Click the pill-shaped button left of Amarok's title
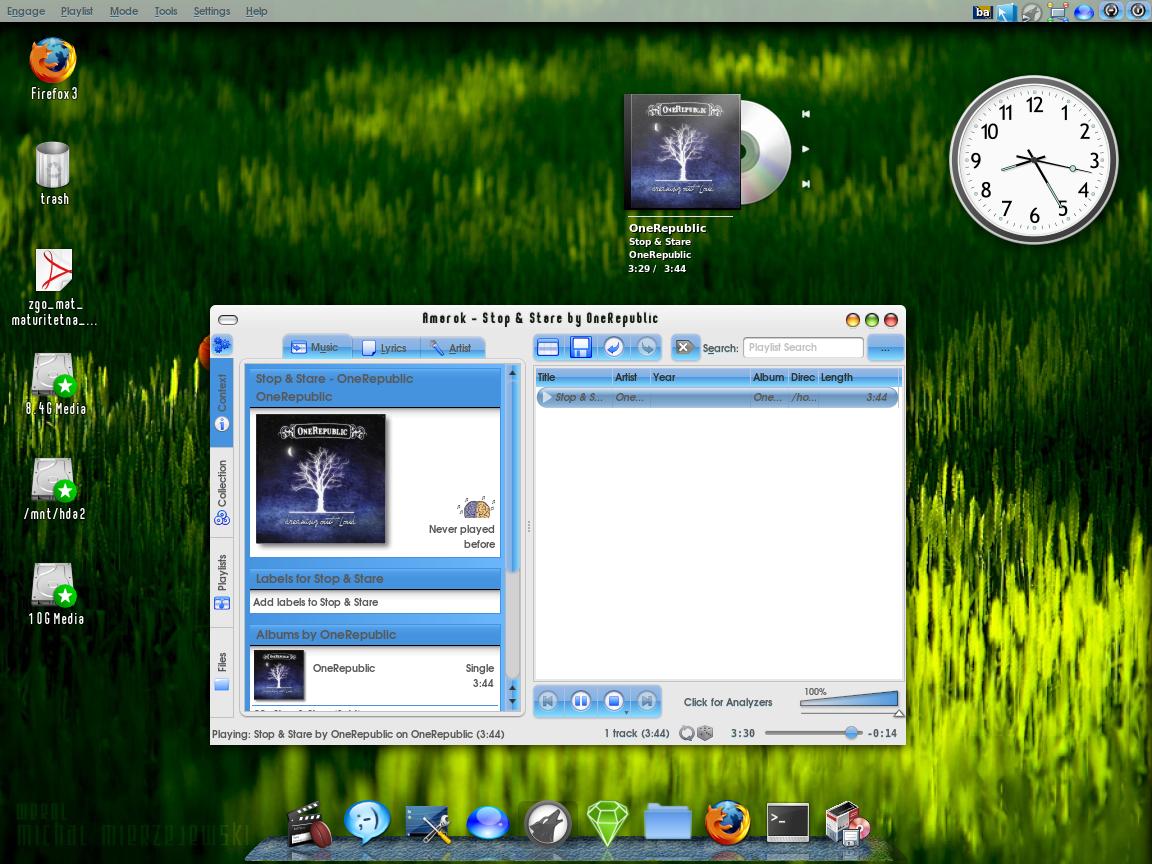The width and height of the screenshot is (1152, 864). (x=228, y=320)
